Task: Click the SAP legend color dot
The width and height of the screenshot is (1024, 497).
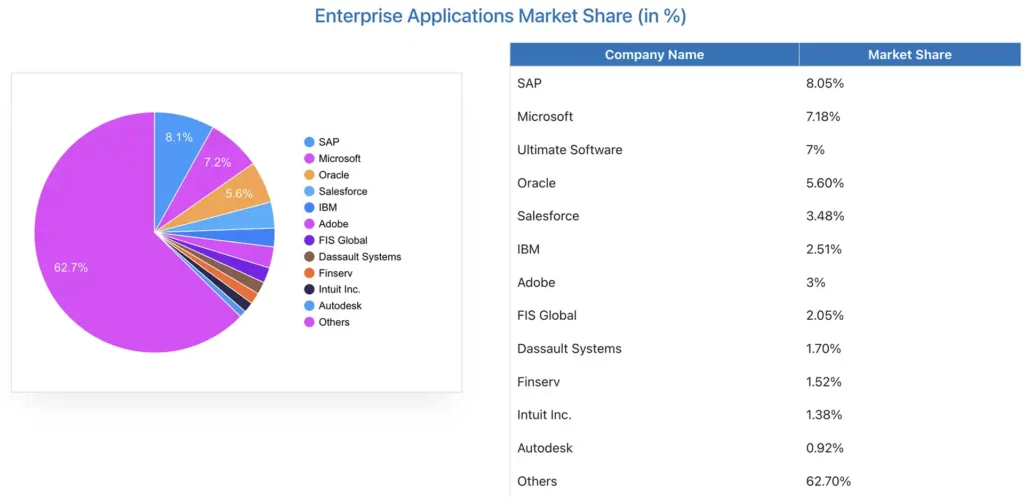Action: [310, 142]
